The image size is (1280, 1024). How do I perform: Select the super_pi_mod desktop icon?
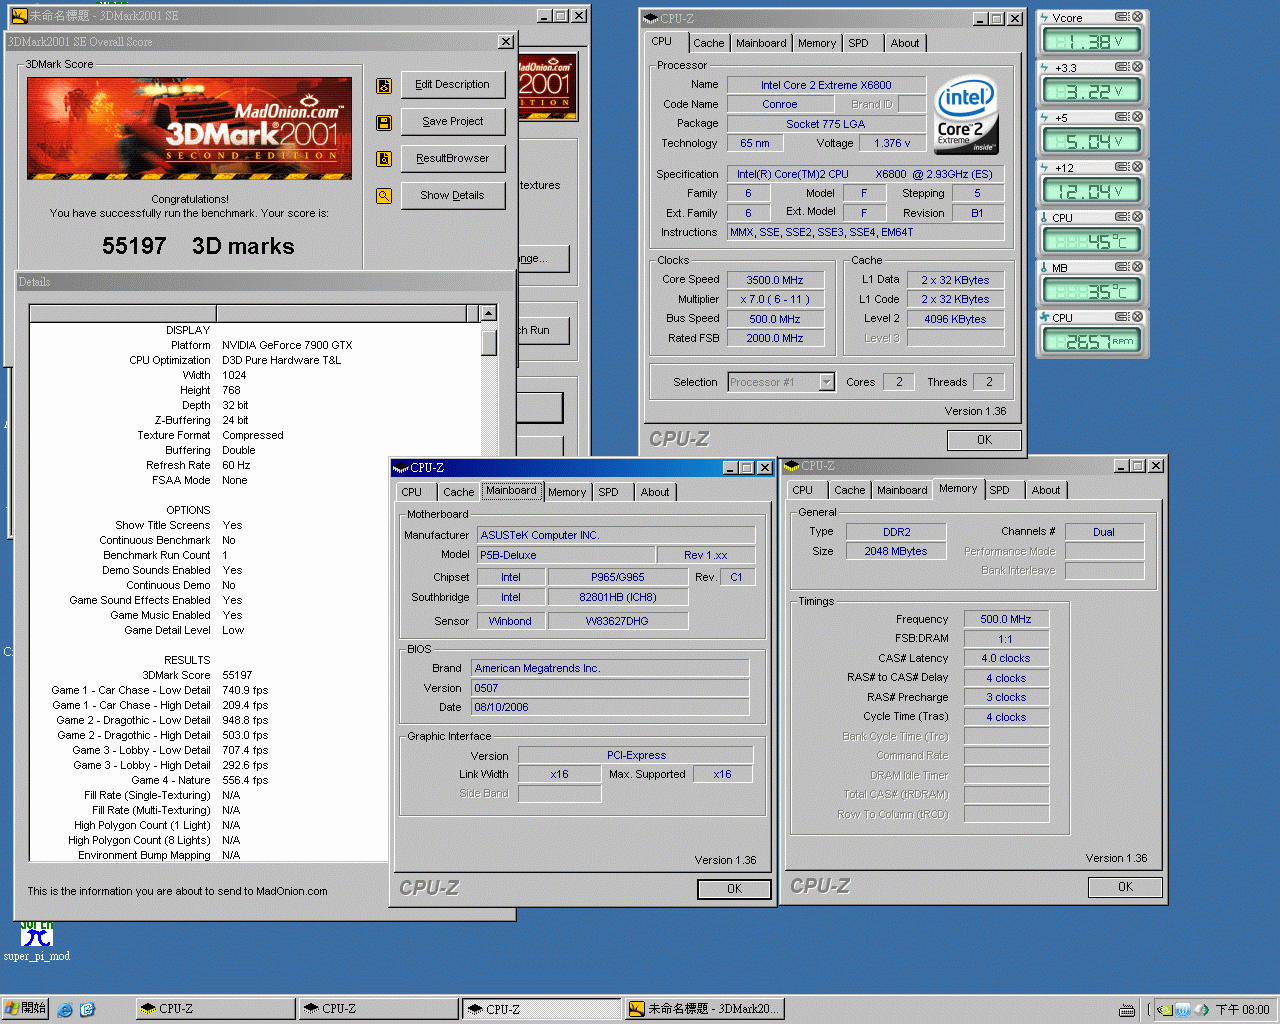37,941
